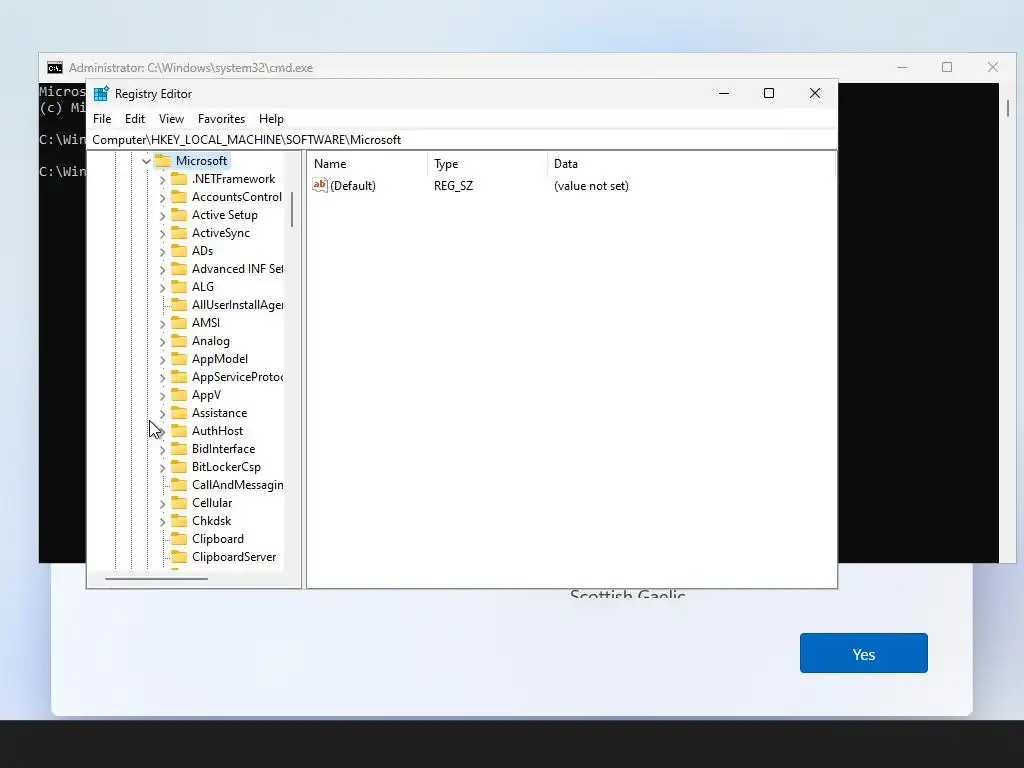This screenshot has height=768, width=1024.
Task: Select the Chkdsk key label
Action: click(x=211, y=521)
